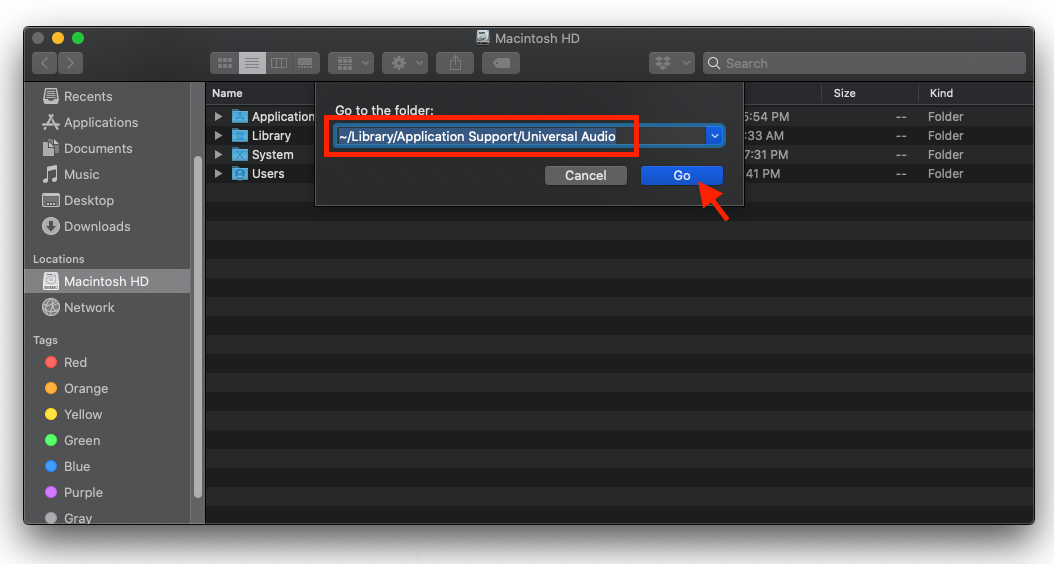Image resolution: width=1054 pixels, height=564 pixels.
Task: Select the Green tag in sidebar
Action: click(x=82, y=440)
